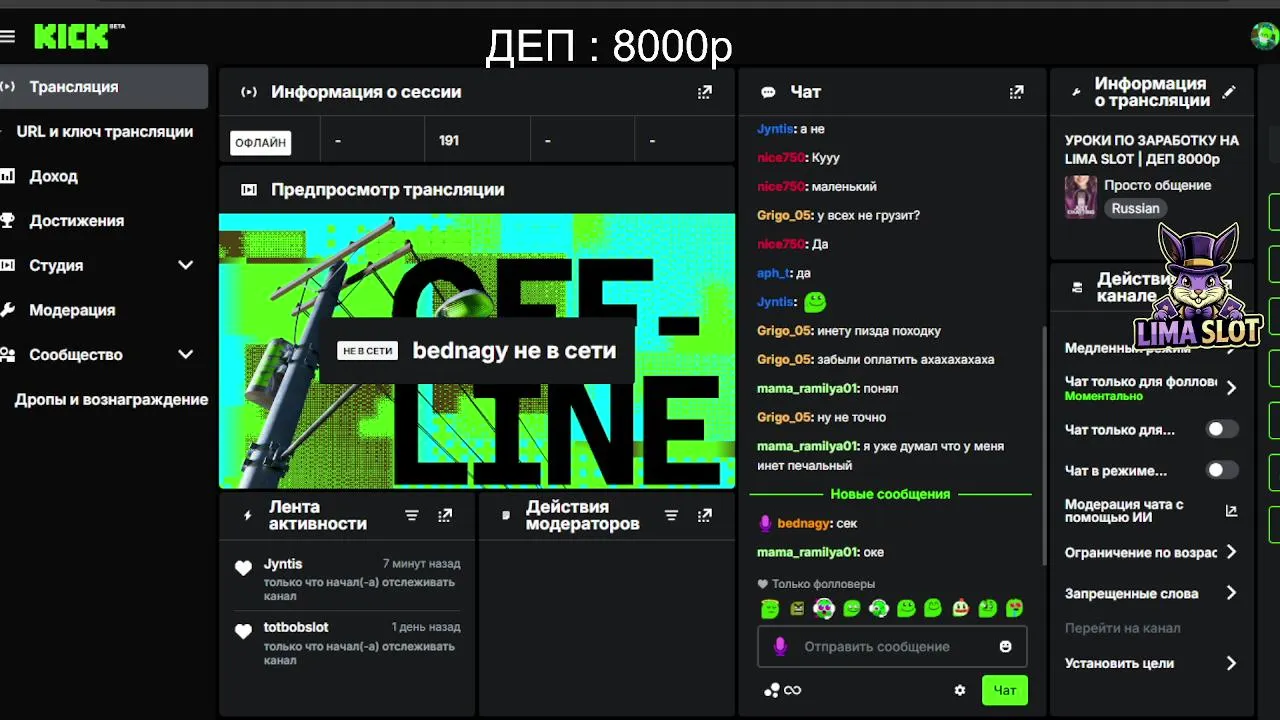Screen dimensions: 1280x720
Task: Expand the Сообщество sidebar section
Action: [185, 354]
